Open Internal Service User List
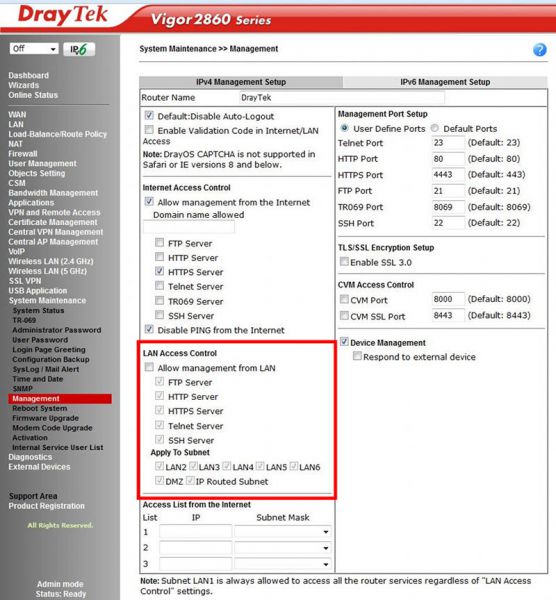 click(x=57, y=447)
